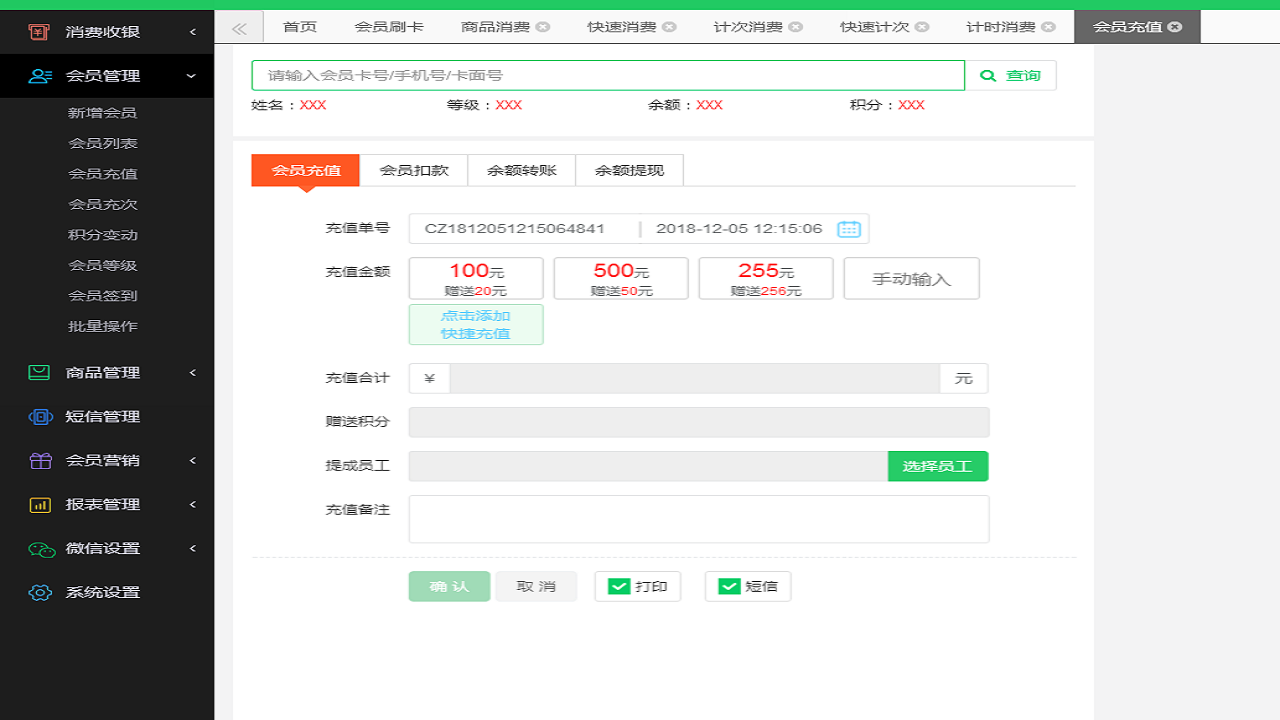1280x720 pixels.
Task: Disable the 短信 SMS checkbox
Action: tap(729, 586)
